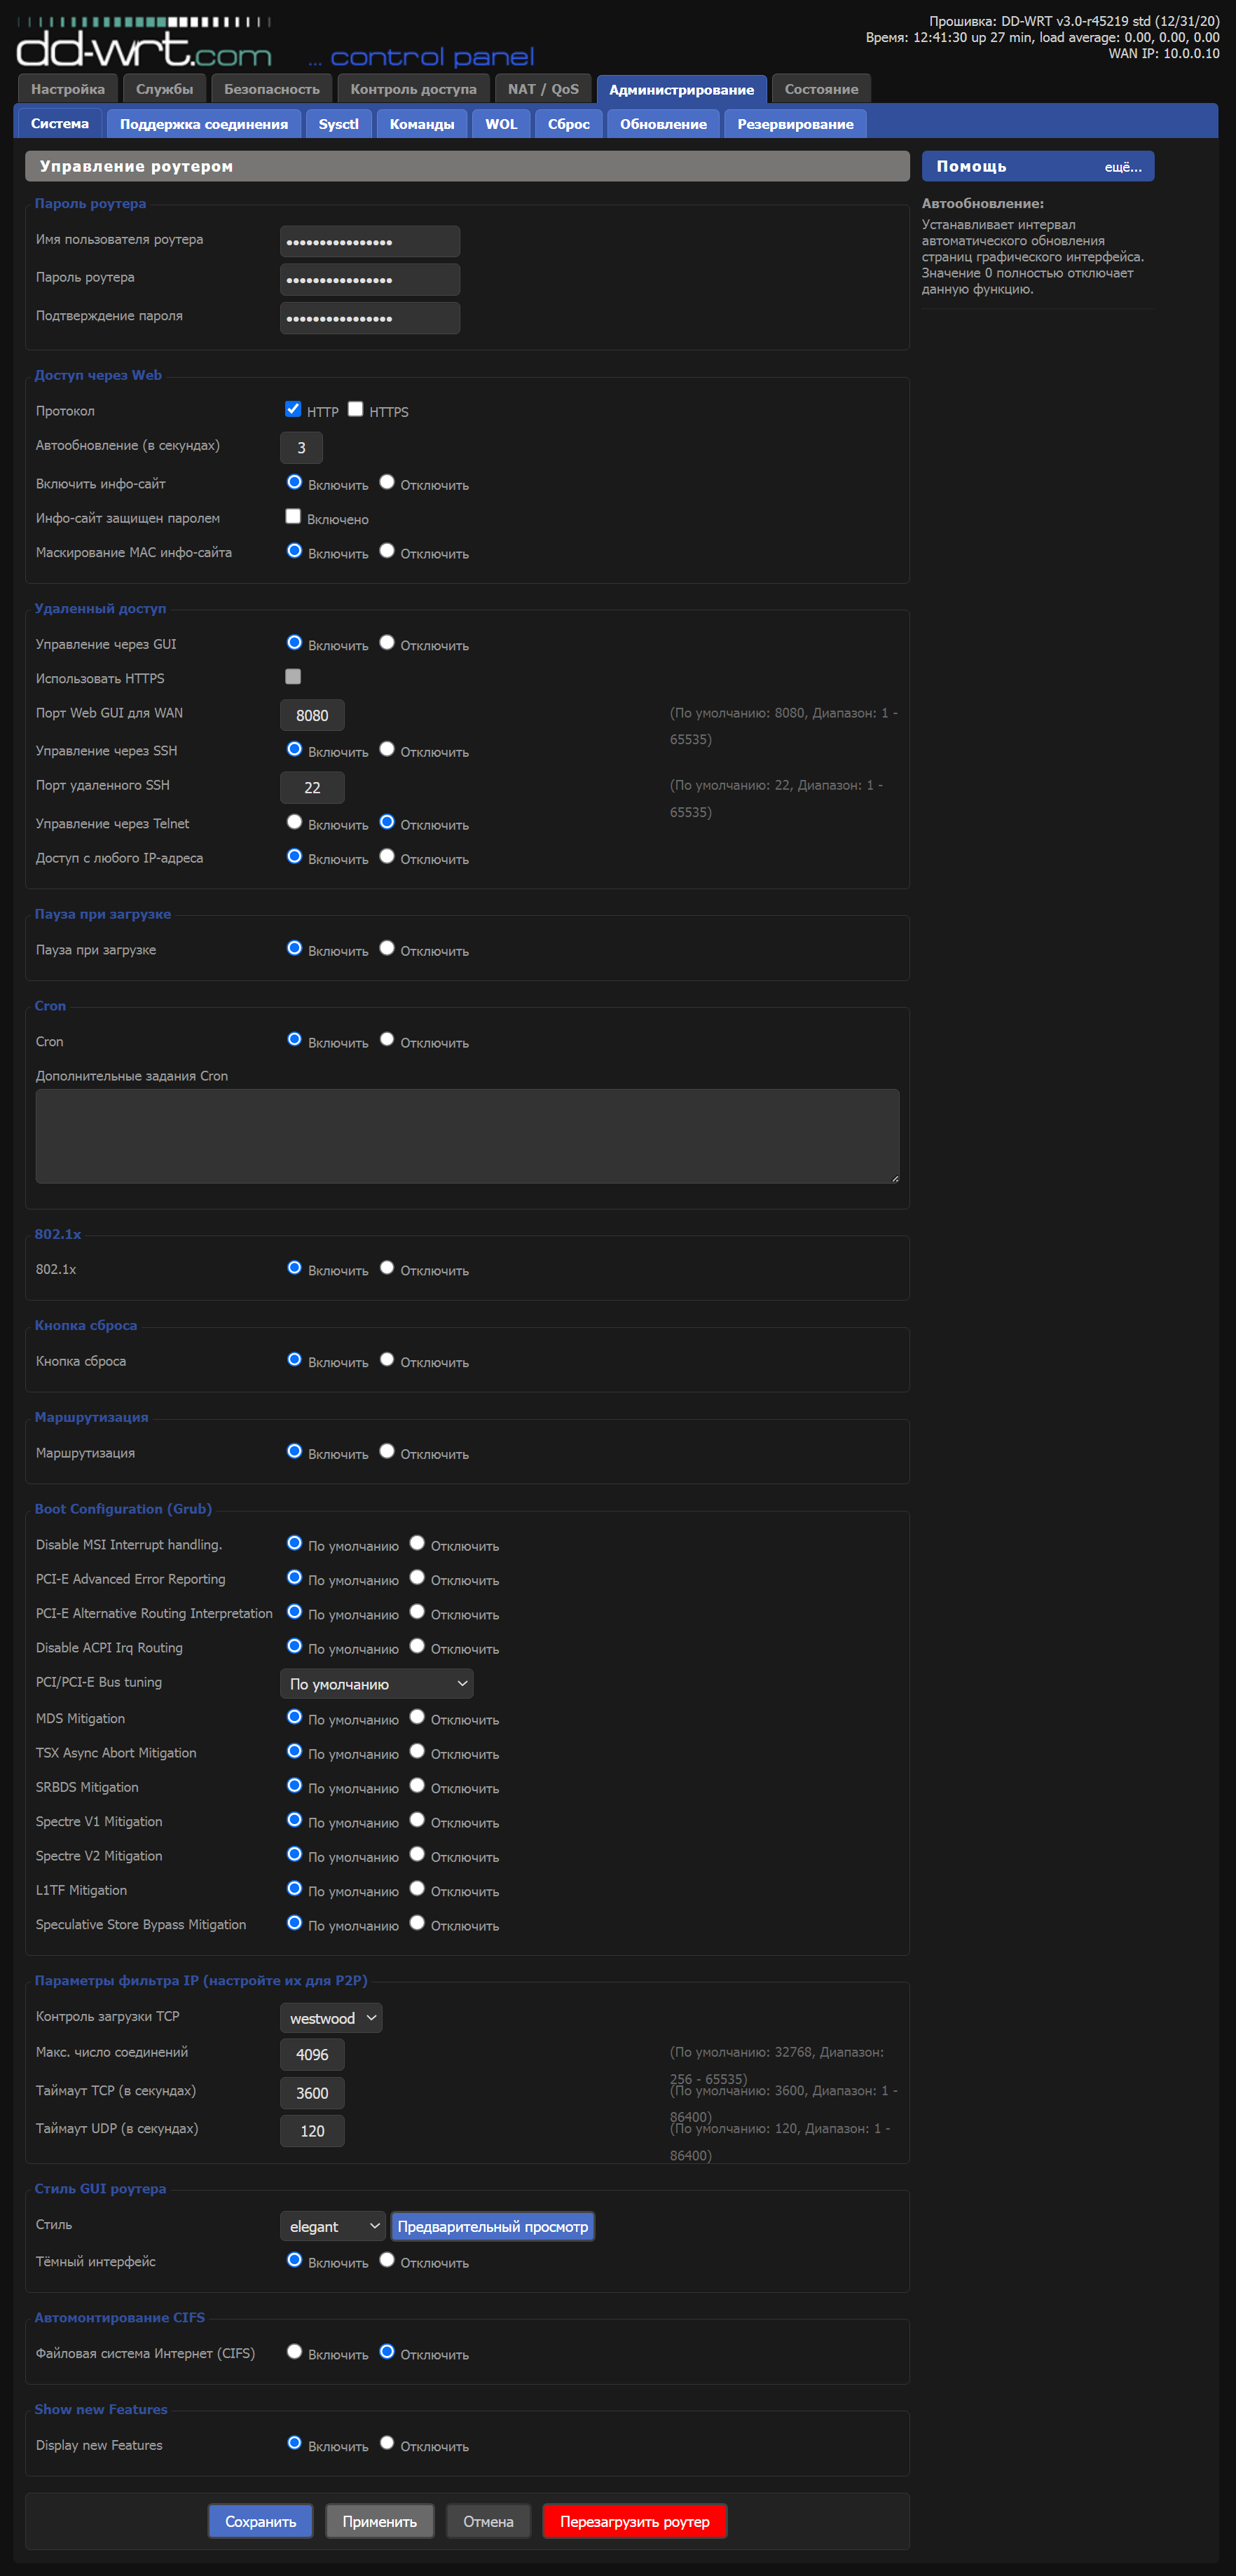Select Отключить for TSX Async Abort Mitigation
Viewport: 1236px width, 2576px height.
(417, 1751)
